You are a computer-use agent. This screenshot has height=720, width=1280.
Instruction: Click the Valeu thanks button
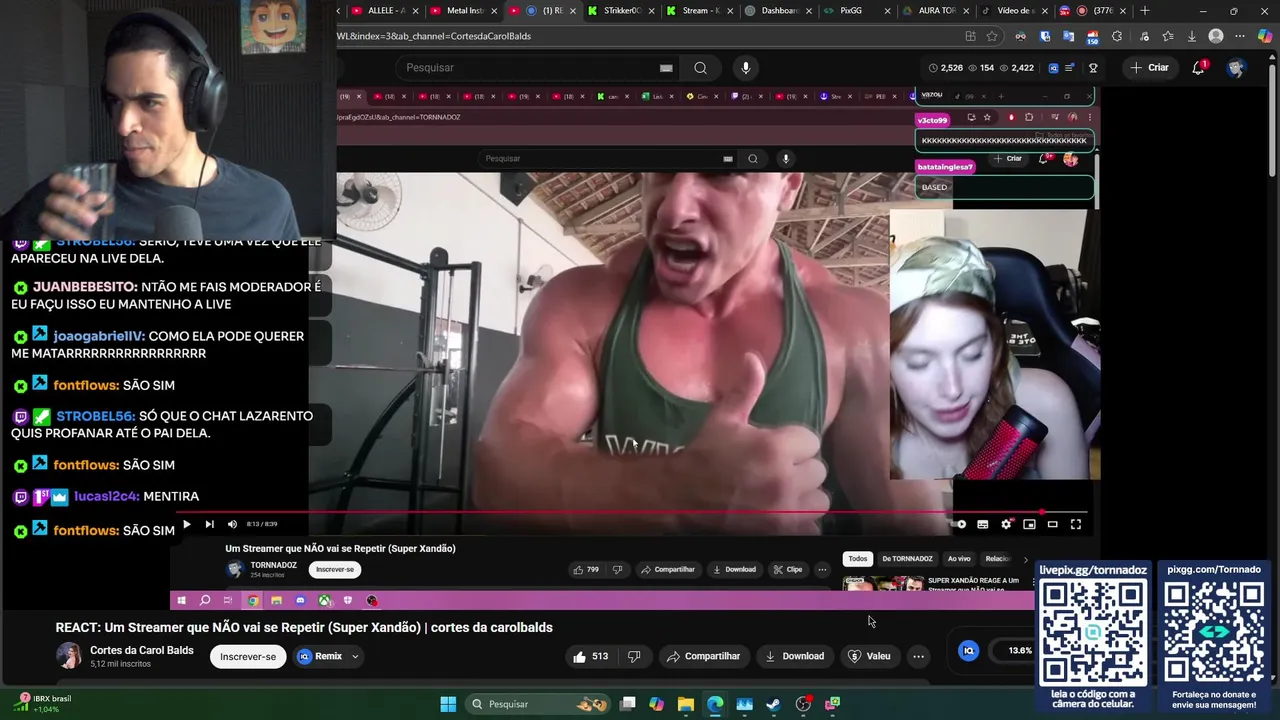coord(869,656)
